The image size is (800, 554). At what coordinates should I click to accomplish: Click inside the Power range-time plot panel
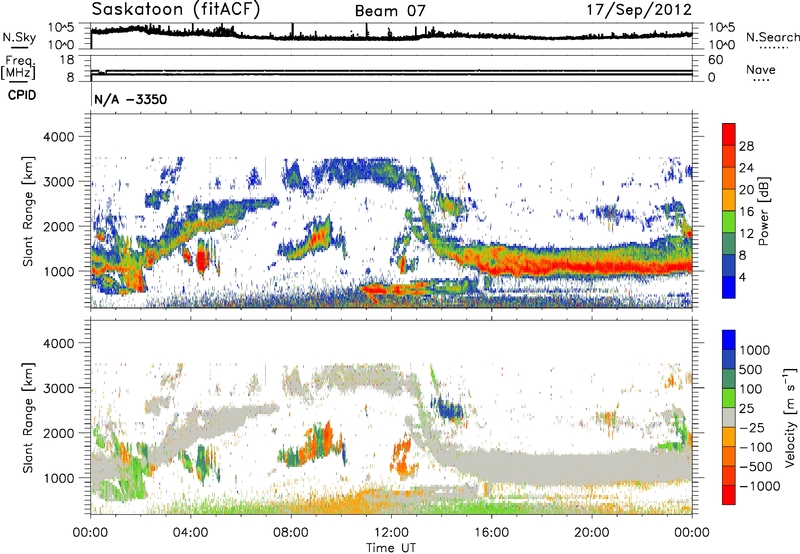coord(391,211)
